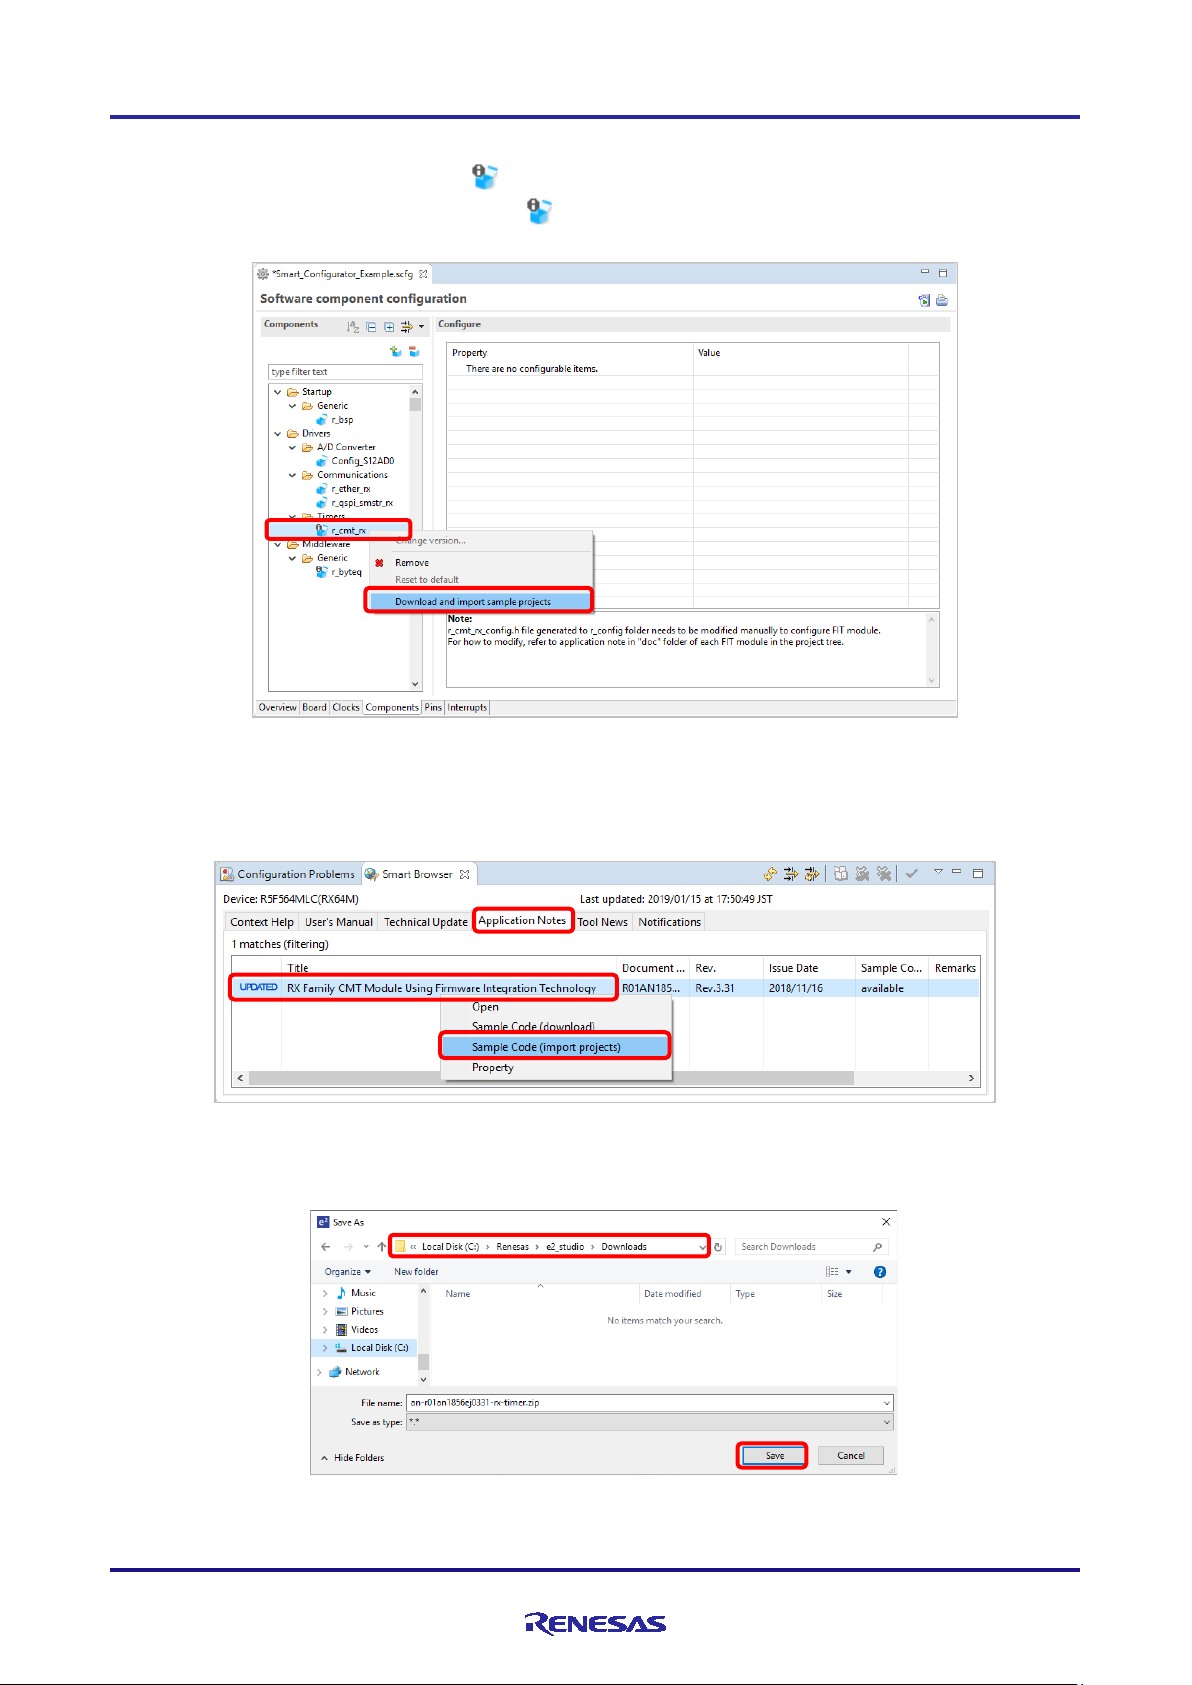Image resolution: width=1192 pixels, height=1685 pixels.
Task: Collapse all components tree icon
Action: click(x=371, y=327)
